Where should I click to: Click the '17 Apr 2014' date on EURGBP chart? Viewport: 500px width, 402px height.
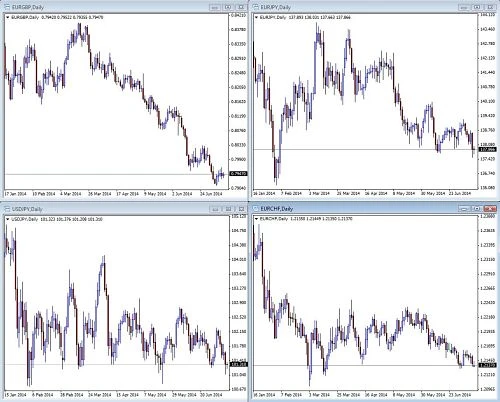127,194
